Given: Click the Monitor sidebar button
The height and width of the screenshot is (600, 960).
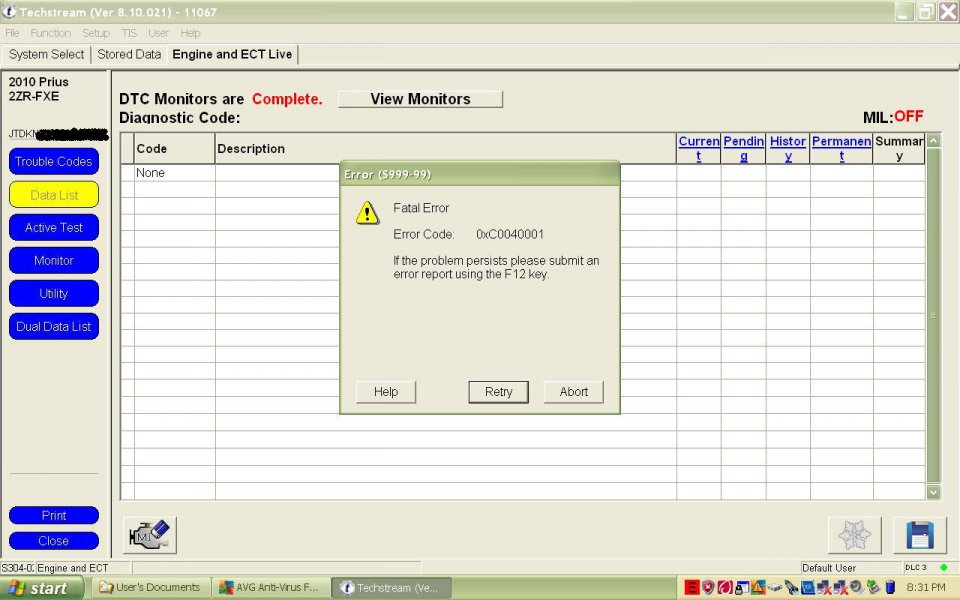Looking at the screenshot, I should coord(54,261).
